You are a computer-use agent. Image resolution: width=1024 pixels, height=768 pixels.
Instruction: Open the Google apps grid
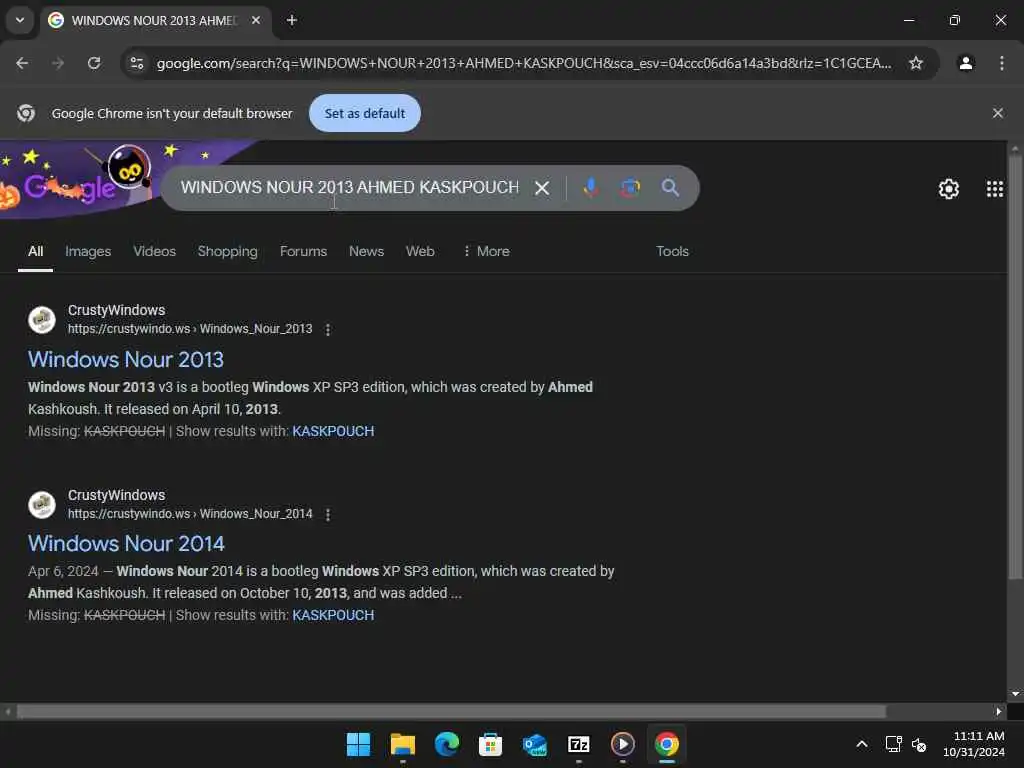pos(994,189)
